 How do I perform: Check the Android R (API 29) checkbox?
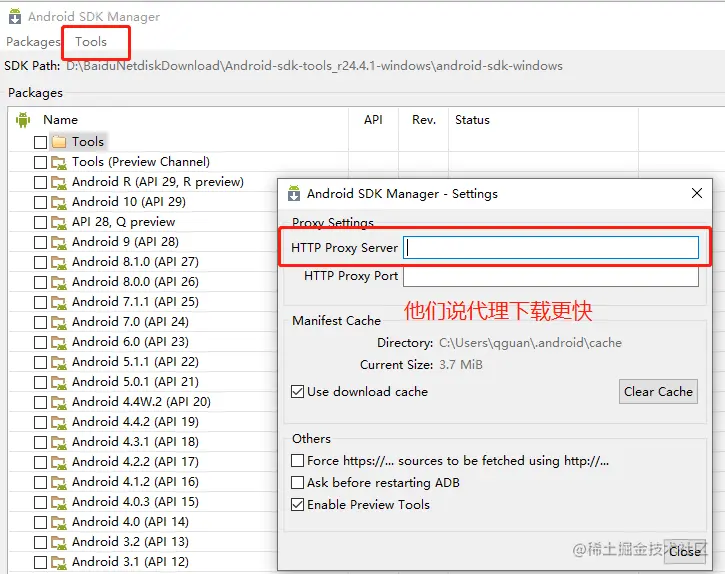coord(40,182)
